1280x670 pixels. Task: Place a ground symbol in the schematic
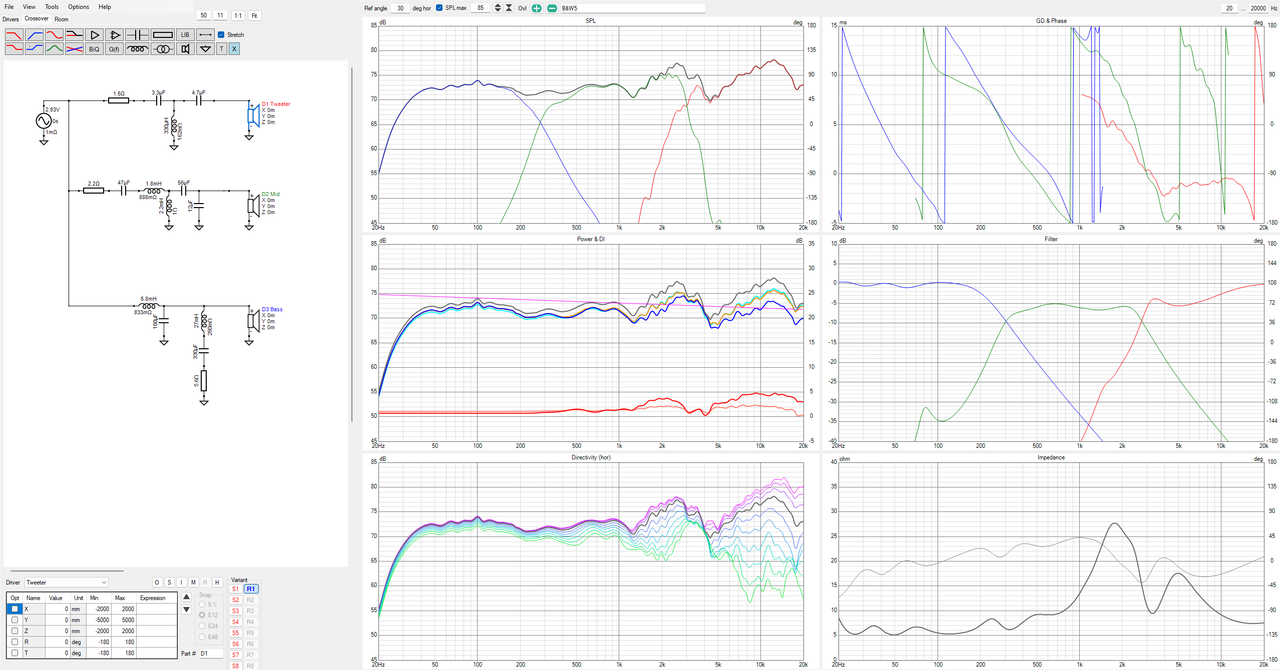pyautogui.click(x=205, y=48)
